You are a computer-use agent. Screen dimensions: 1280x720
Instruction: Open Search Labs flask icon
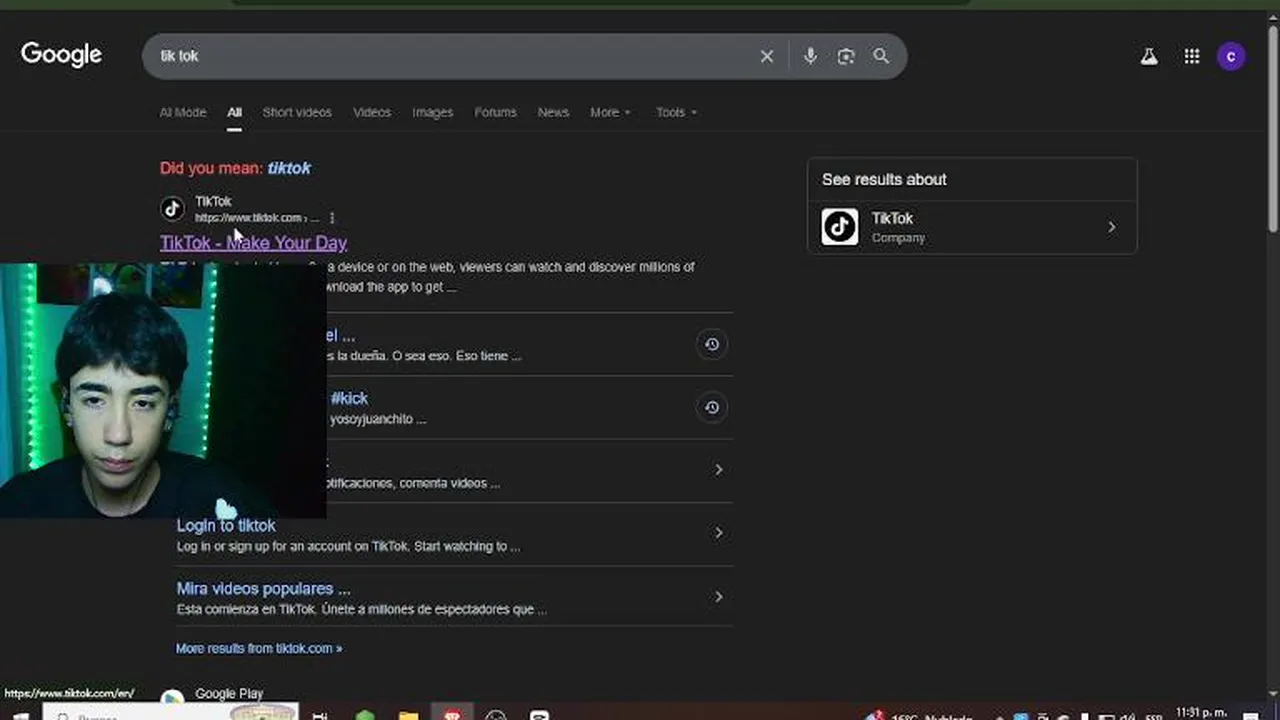coord(1149,57)
